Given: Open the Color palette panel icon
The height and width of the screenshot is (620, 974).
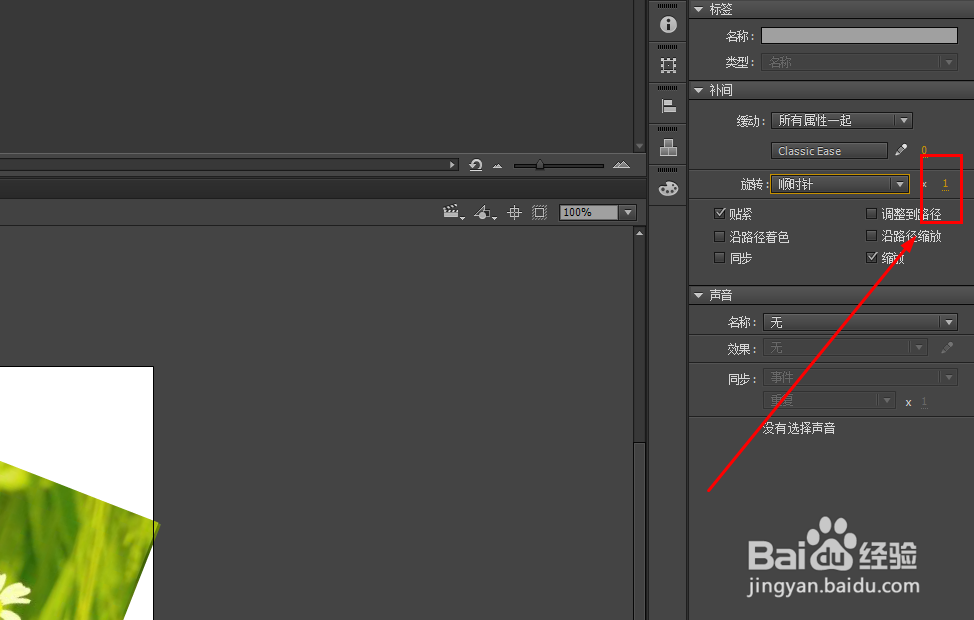Looking at the screenshot, I should [668, 188].
